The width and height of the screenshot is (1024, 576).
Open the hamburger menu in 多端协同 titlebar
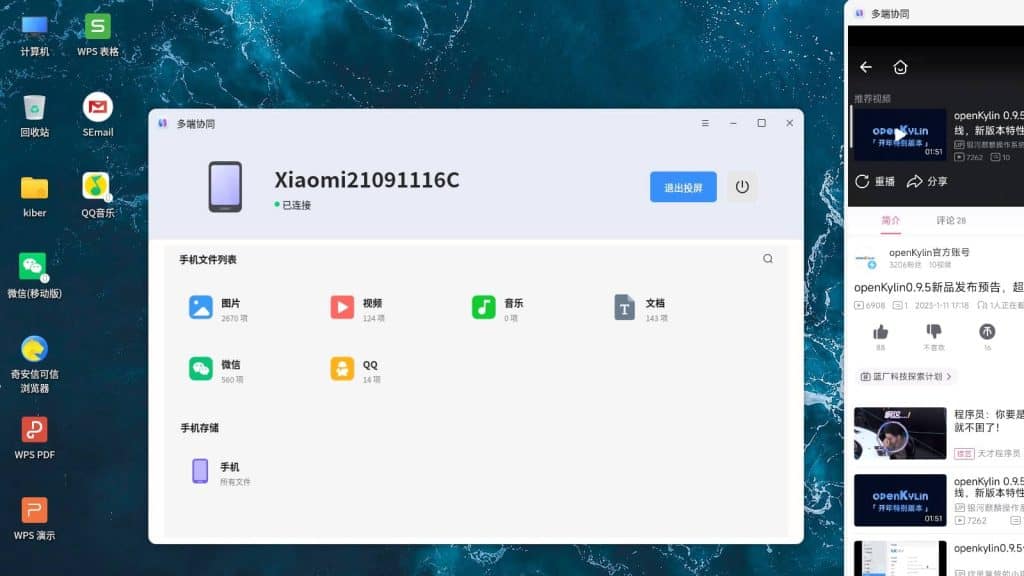pyautogui.click(x=705, y=123)
